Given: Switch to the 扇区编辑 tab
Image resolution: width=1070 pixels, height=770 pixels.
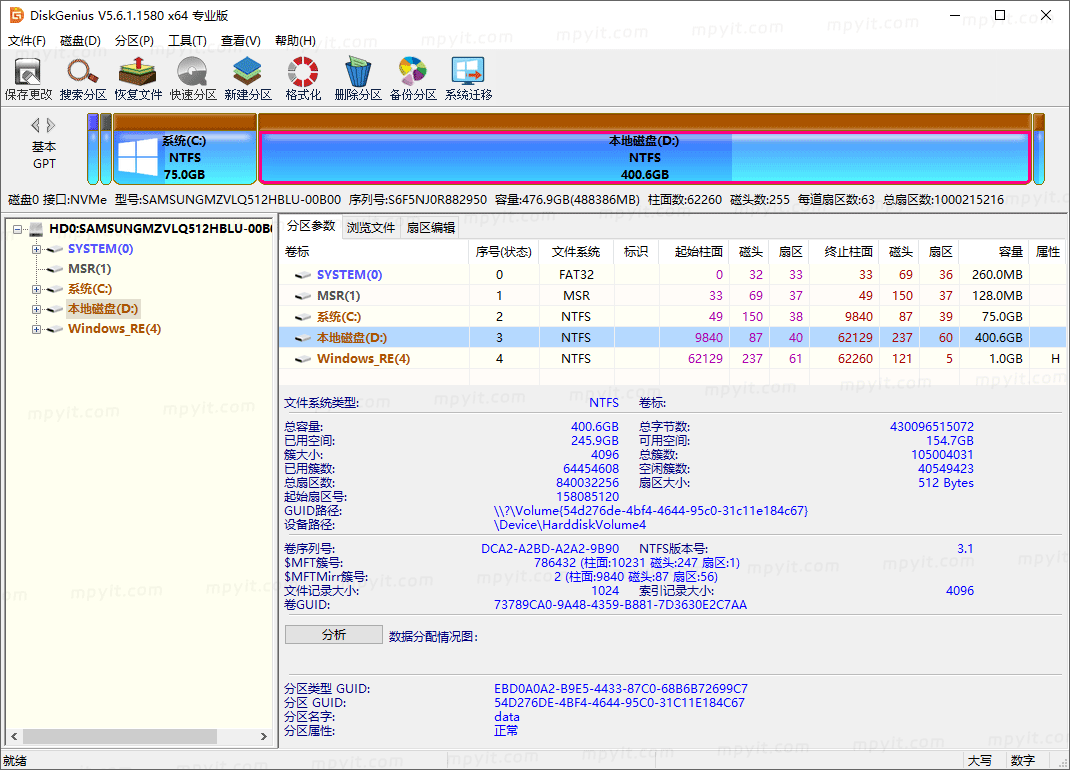Looking at the screenshot, I should pyautogui.click(x=431, y=228).
